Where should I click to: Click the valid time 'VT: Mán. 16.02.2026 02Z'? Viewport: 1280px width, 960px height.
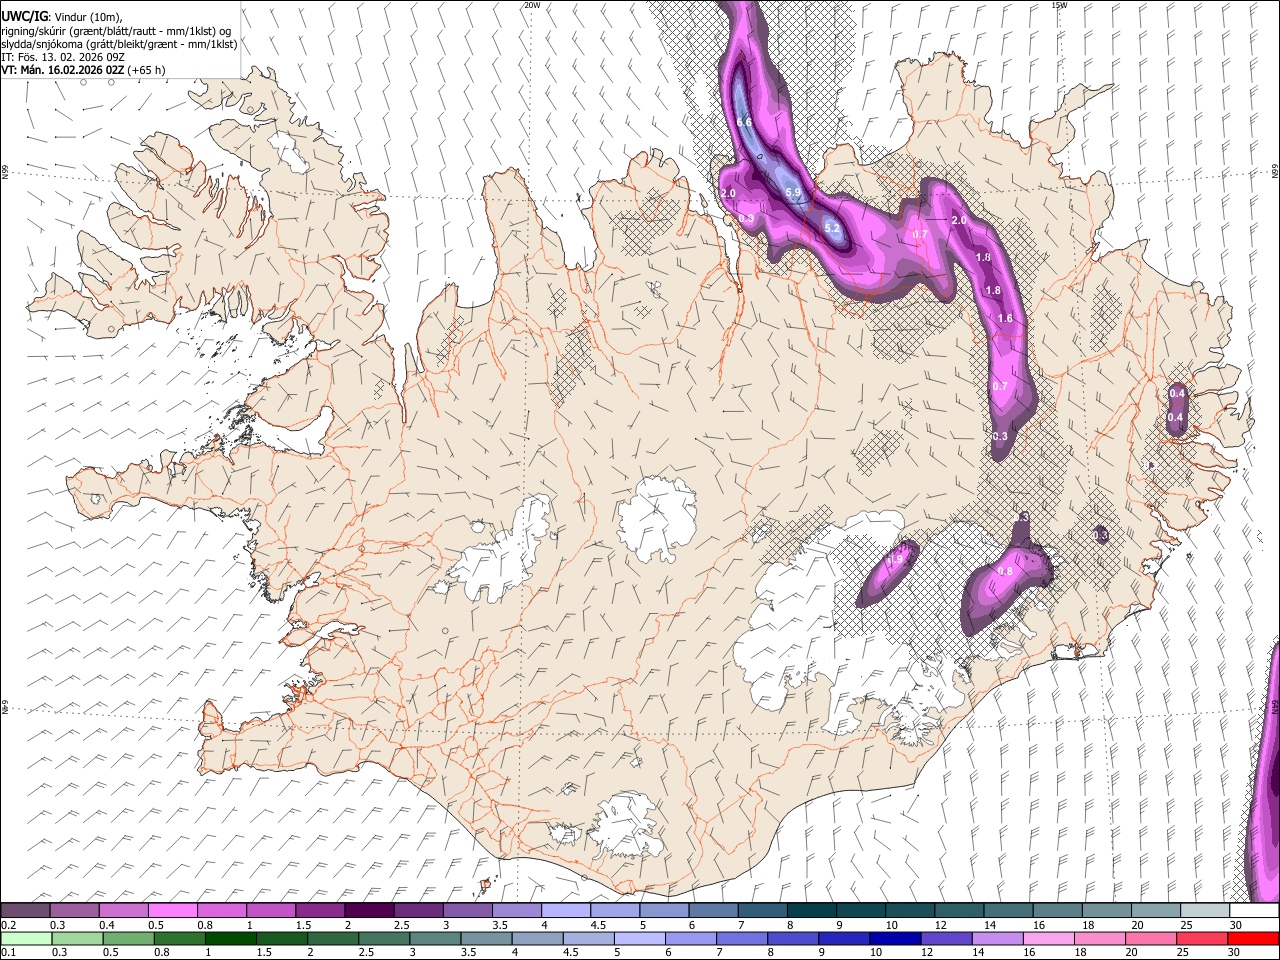(x=62, y=71)
